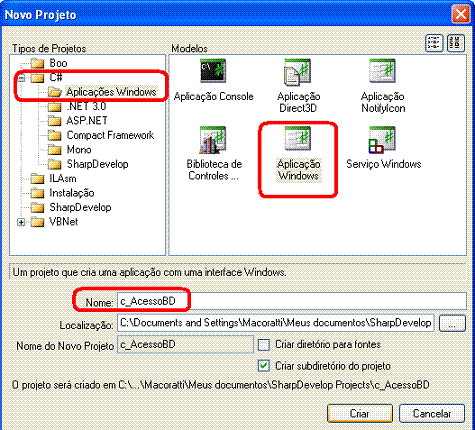Screen dimensions: 475x430
Task: Choose the Aplicação Direct3D template icon
Action: [x=297, y=72]
